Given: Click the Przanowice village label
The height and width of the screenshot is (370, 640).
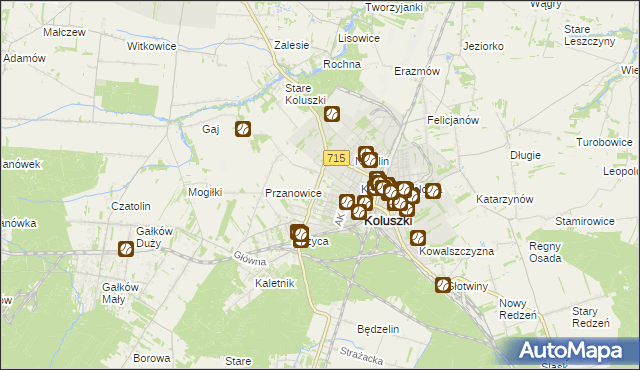Looking at the screenshot, I should pos(293,193).
